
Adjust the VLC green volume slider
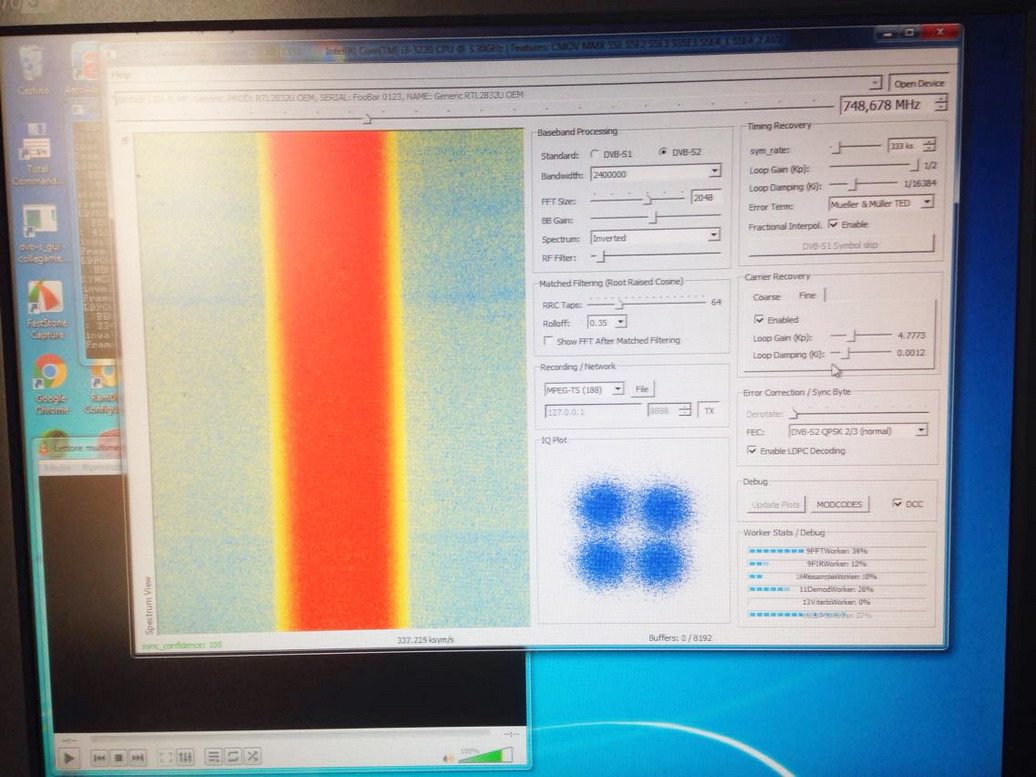point(486,755)
